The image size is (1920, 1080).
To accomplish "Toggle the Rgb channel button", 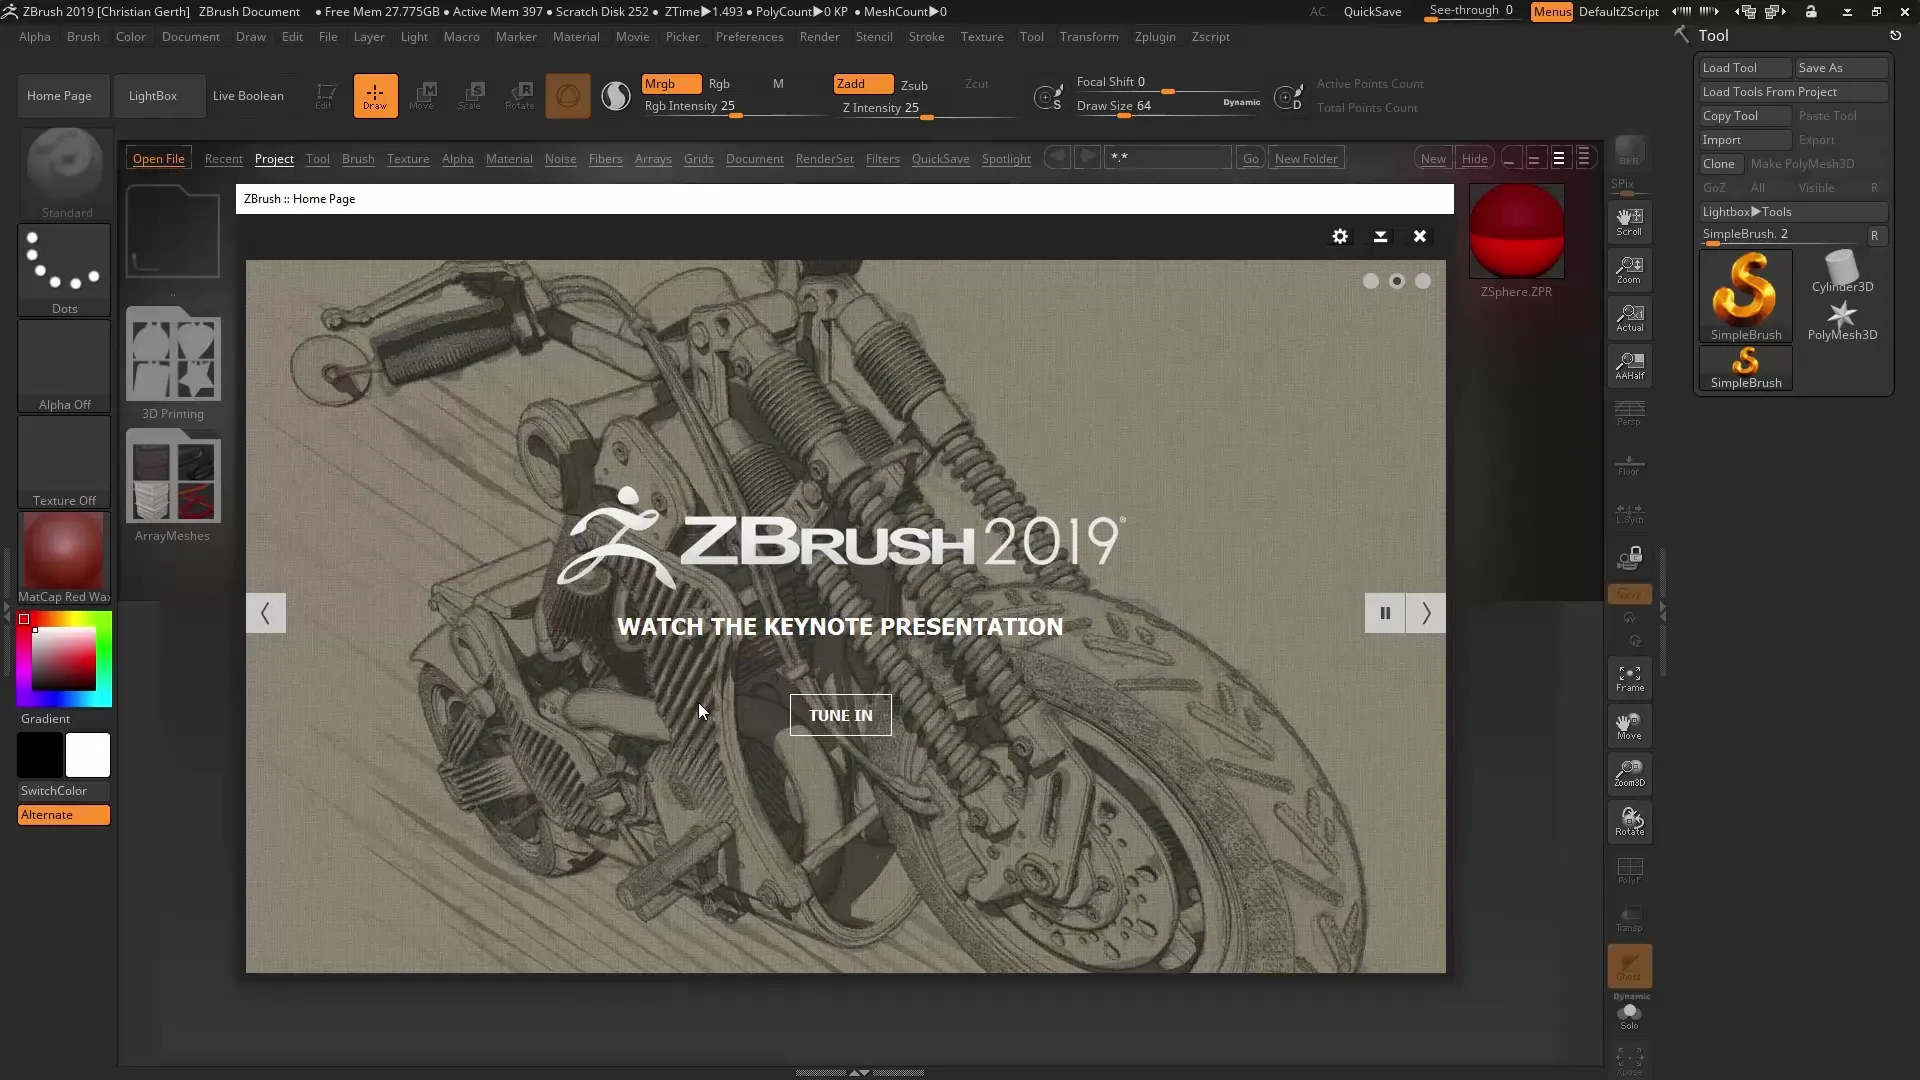I will click(719, 84).
